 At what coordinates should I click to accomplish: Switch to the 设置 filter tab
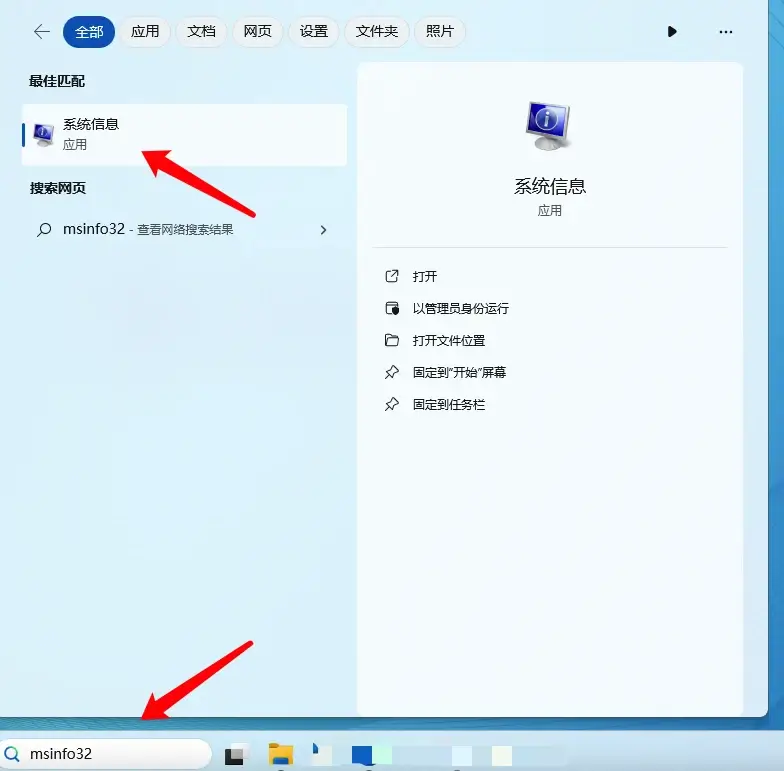[x=314, y=32]
